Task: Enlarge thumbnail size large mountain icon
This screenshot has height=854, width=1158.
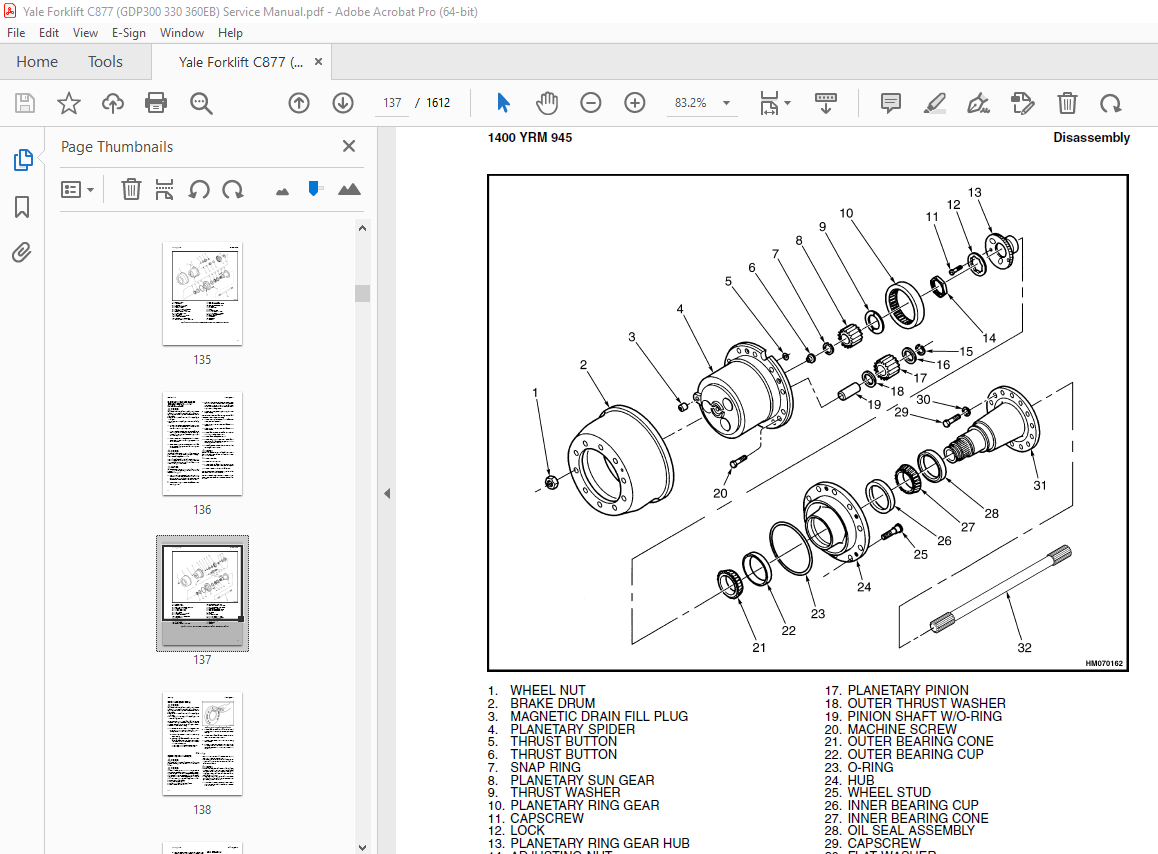Action: click(x=349, y=189)
